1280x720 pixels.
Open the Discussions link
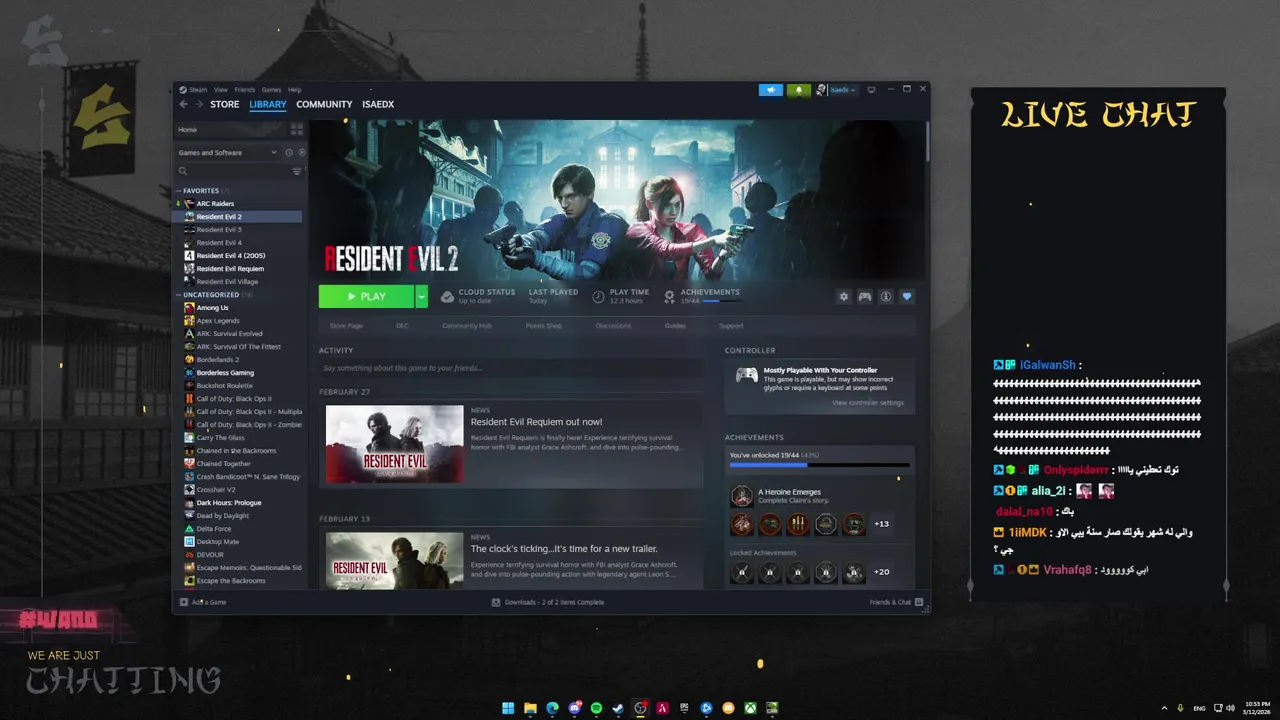click(613, 326)
